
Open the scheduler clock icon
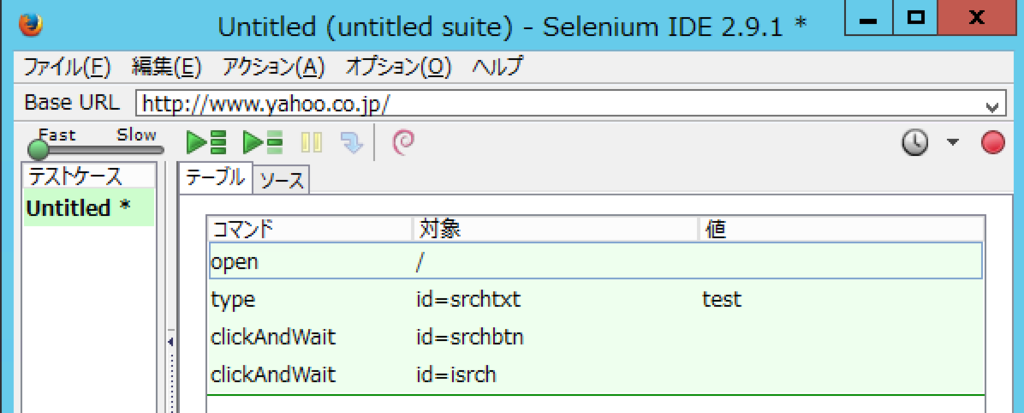coord(915,142)
